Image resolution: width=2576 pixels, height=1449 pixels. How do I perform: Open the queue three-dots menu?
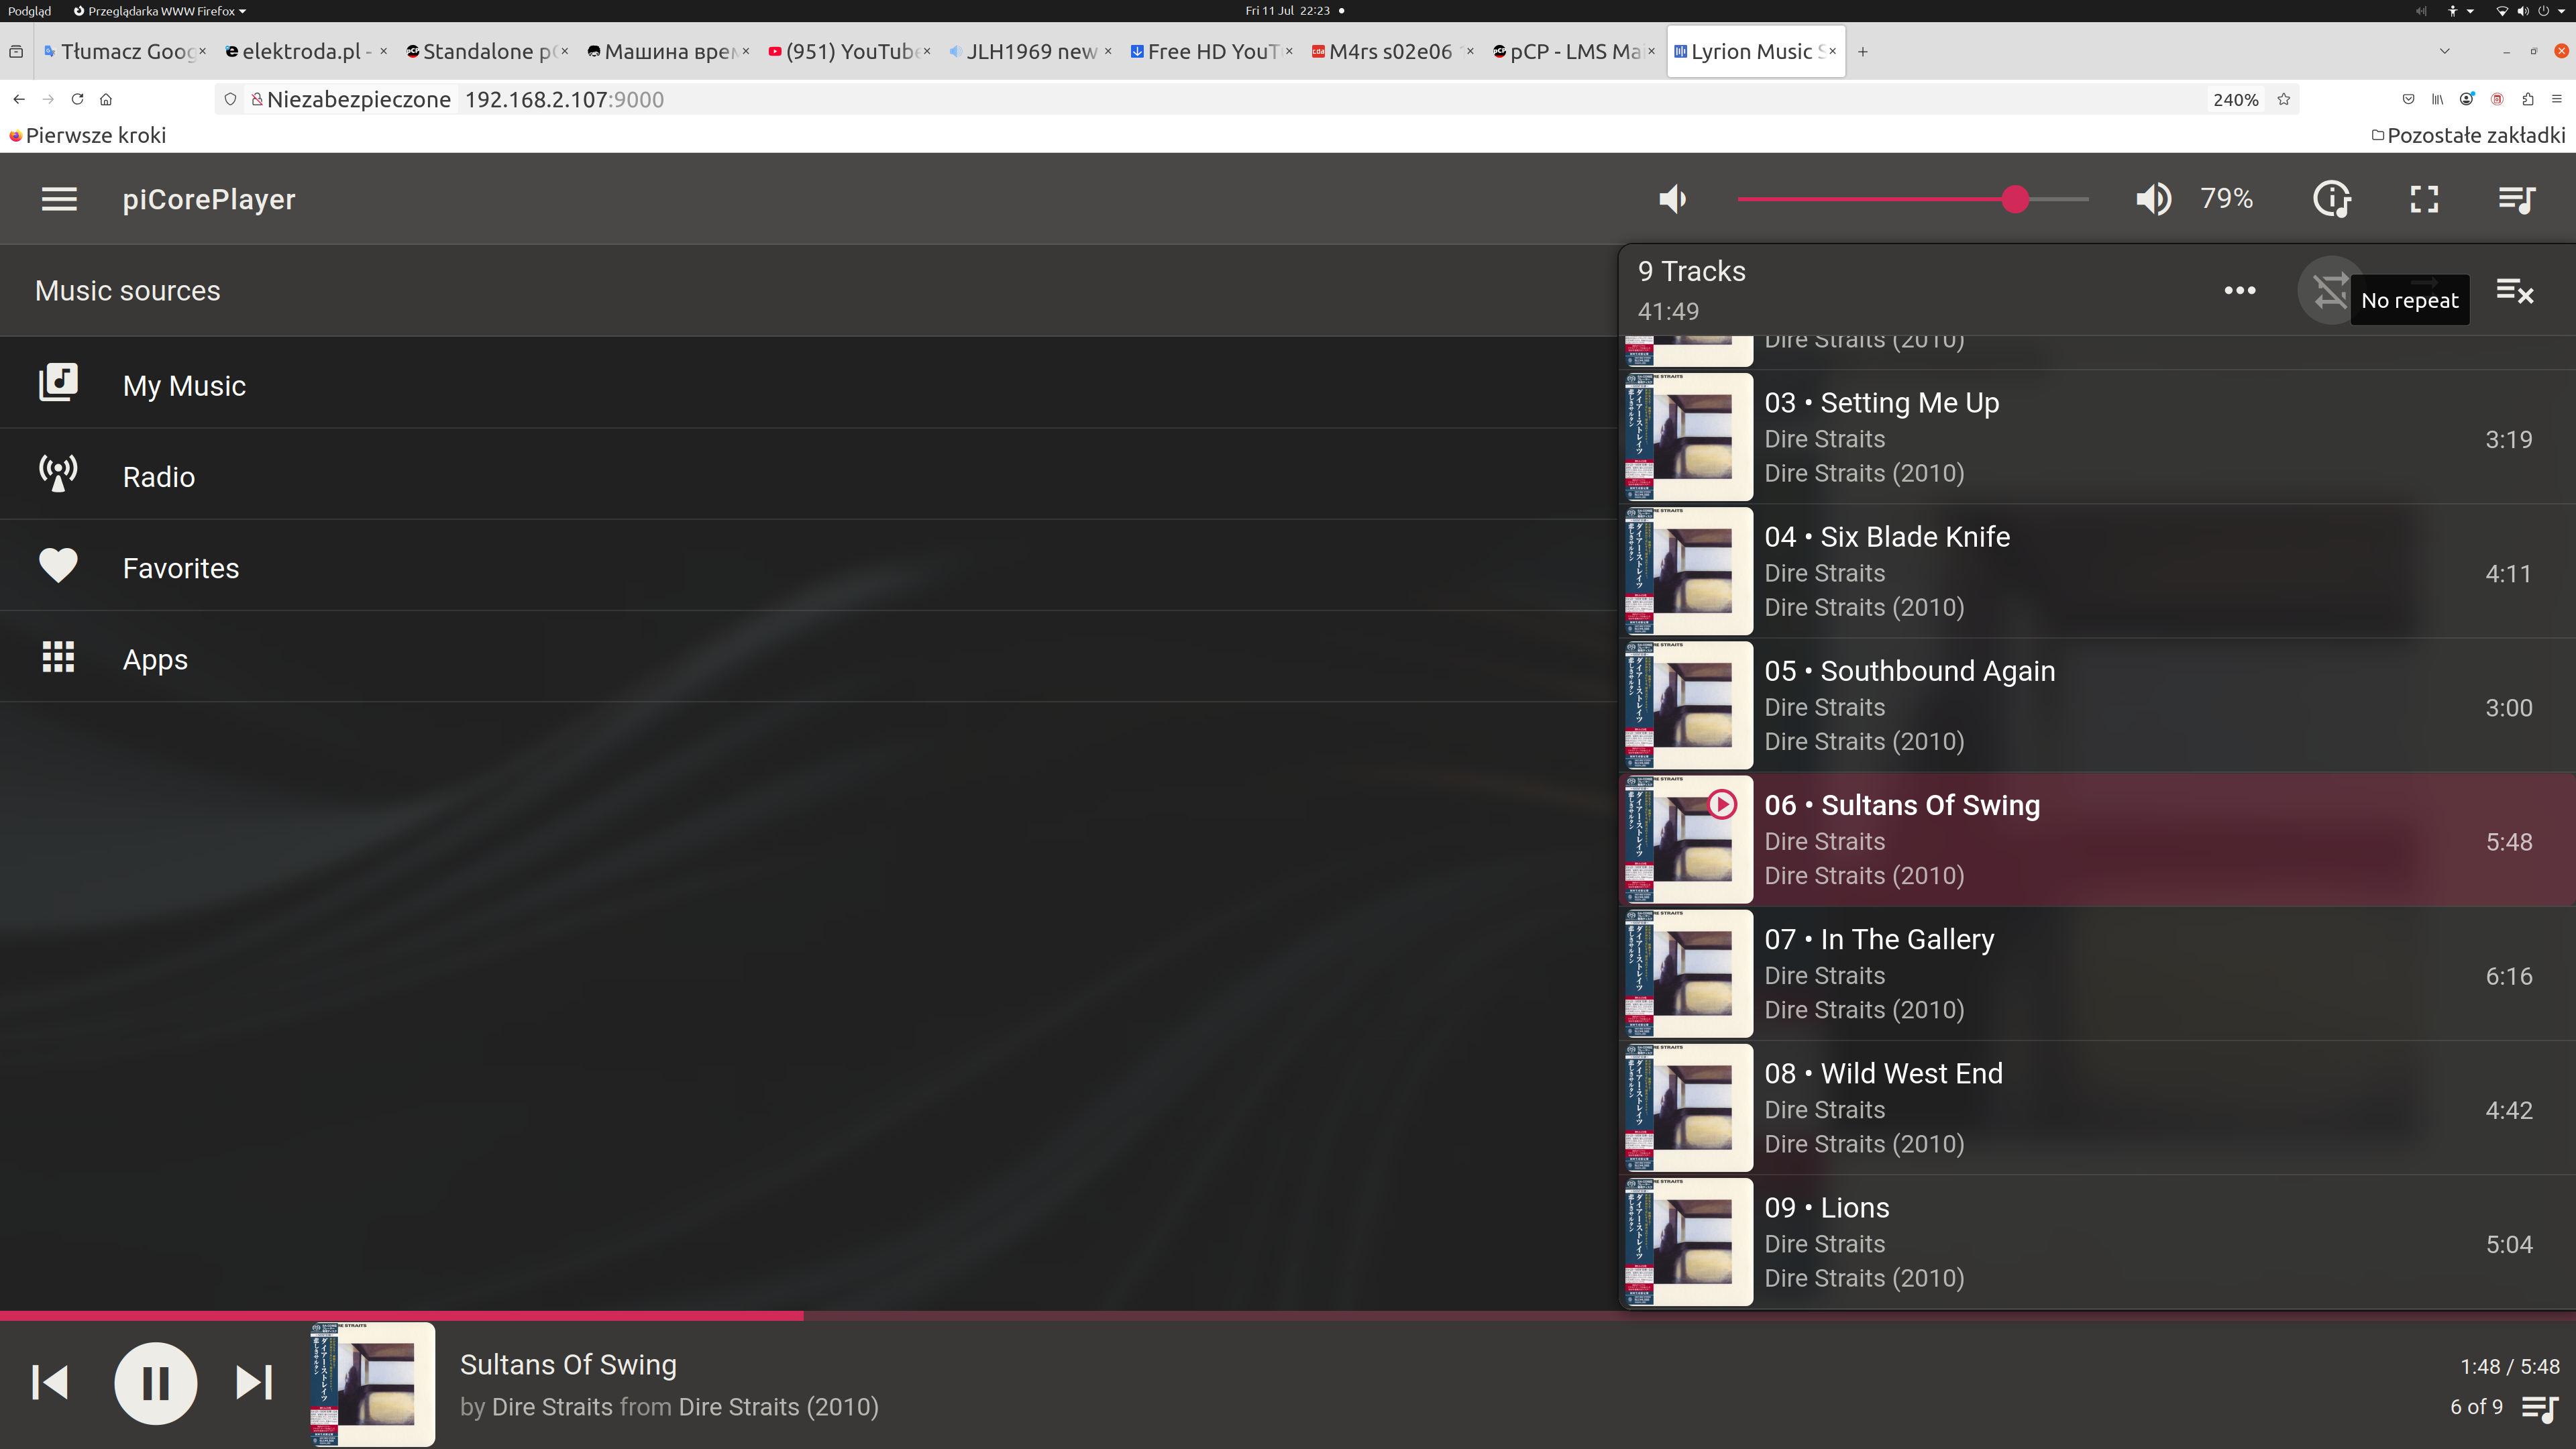tap(2239, 290)
